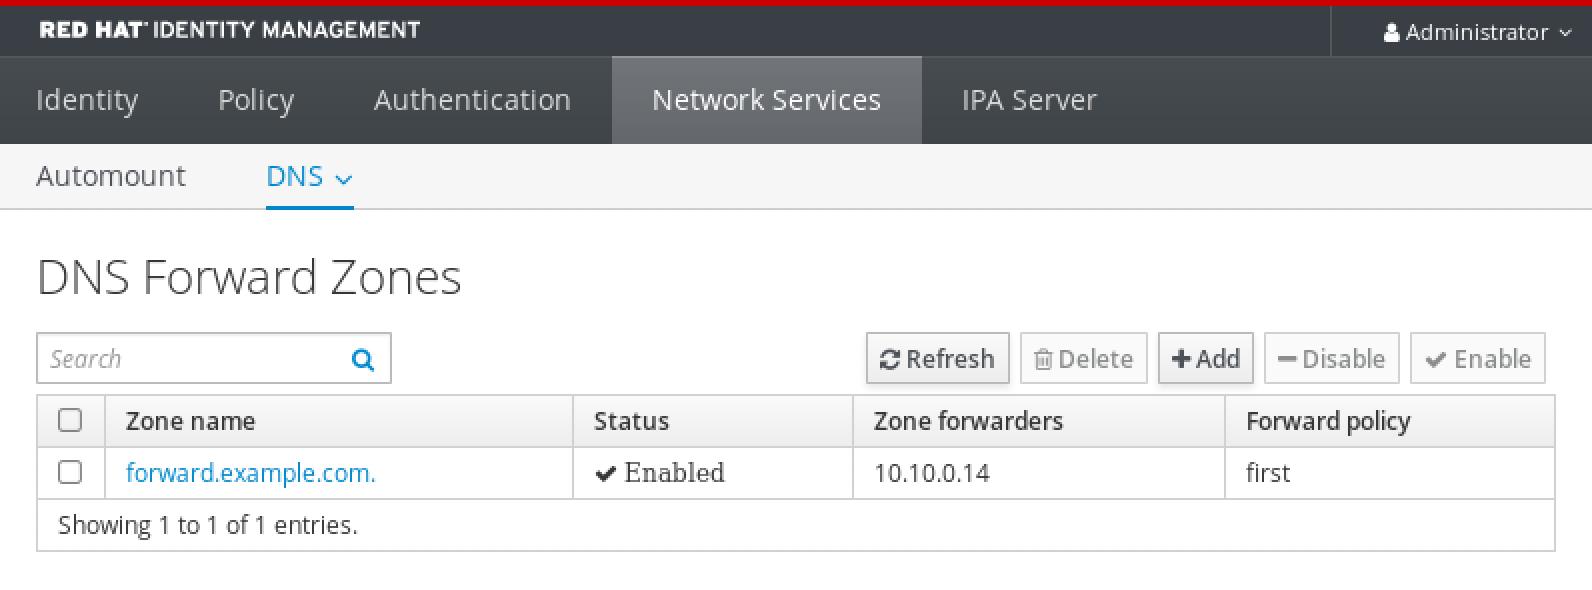Click the Enable button
1592x590 pixels.
(x=1477, y=359)
